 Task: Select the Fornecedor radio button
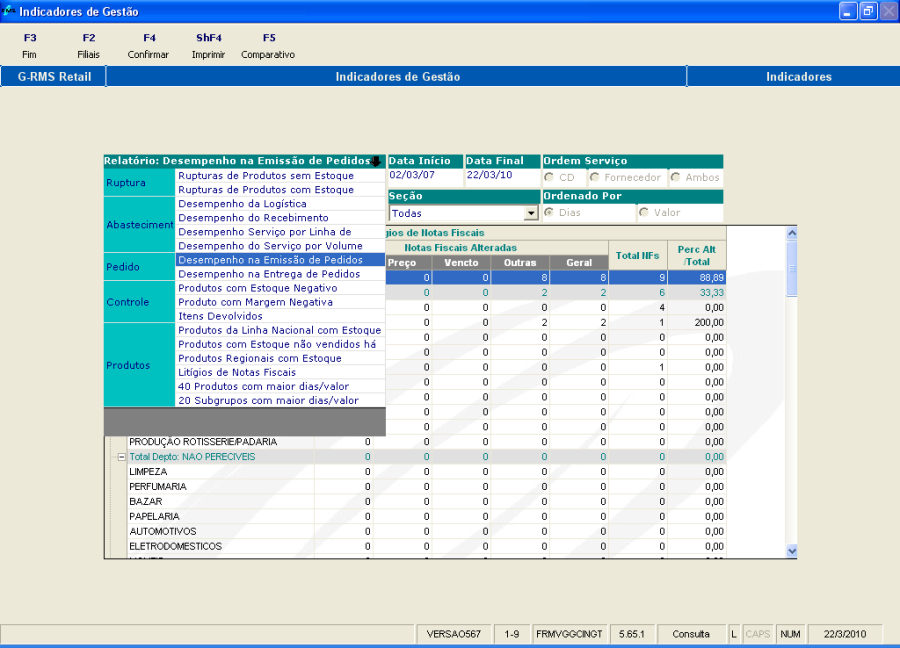[595, 178]
